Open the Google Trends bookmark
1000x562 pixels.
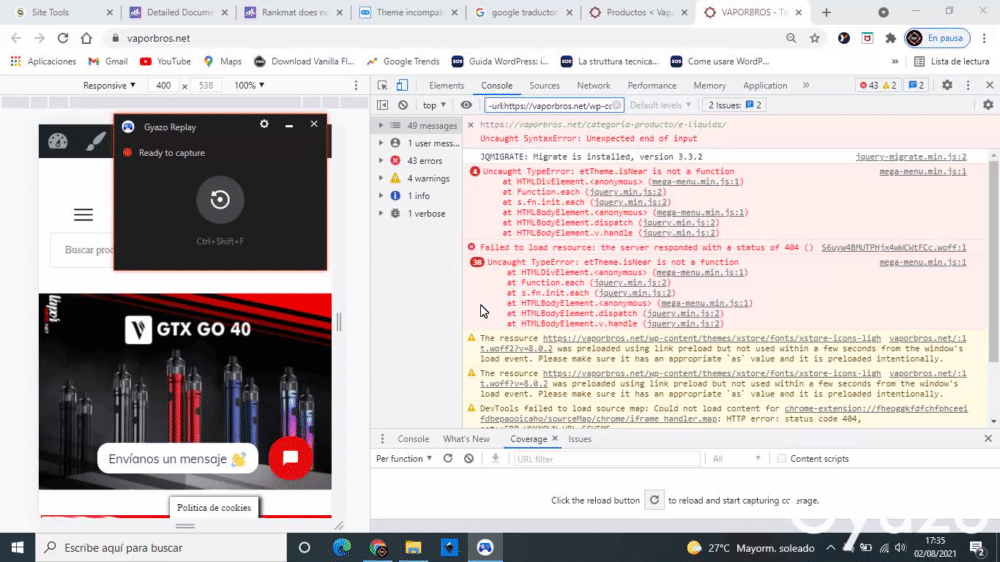pyautogui.click(x=402, y=61)
